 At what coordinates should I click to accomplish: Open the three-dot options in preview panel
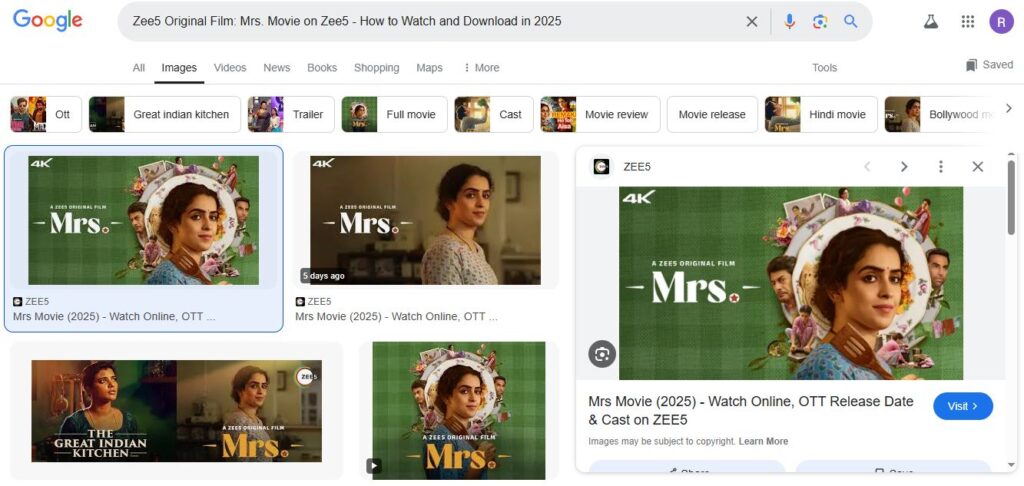(940, 167)
